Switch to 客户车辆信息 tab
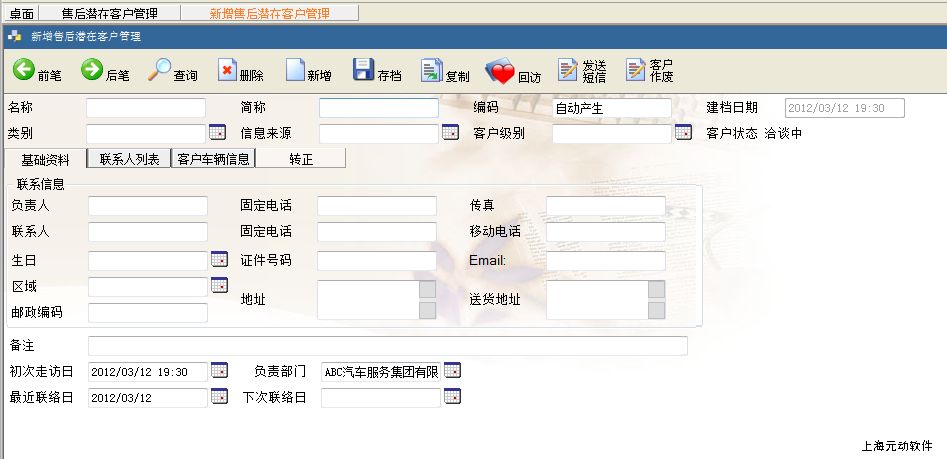This screenshot has width=947, height=459. pyautogui.click(x=213, y=158)
